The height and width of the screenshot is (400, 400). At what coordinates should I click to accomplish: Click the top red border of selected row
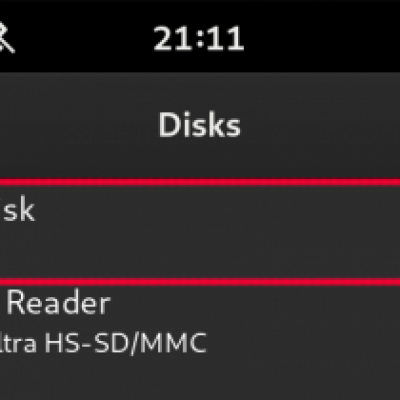(x=200, y=182)
